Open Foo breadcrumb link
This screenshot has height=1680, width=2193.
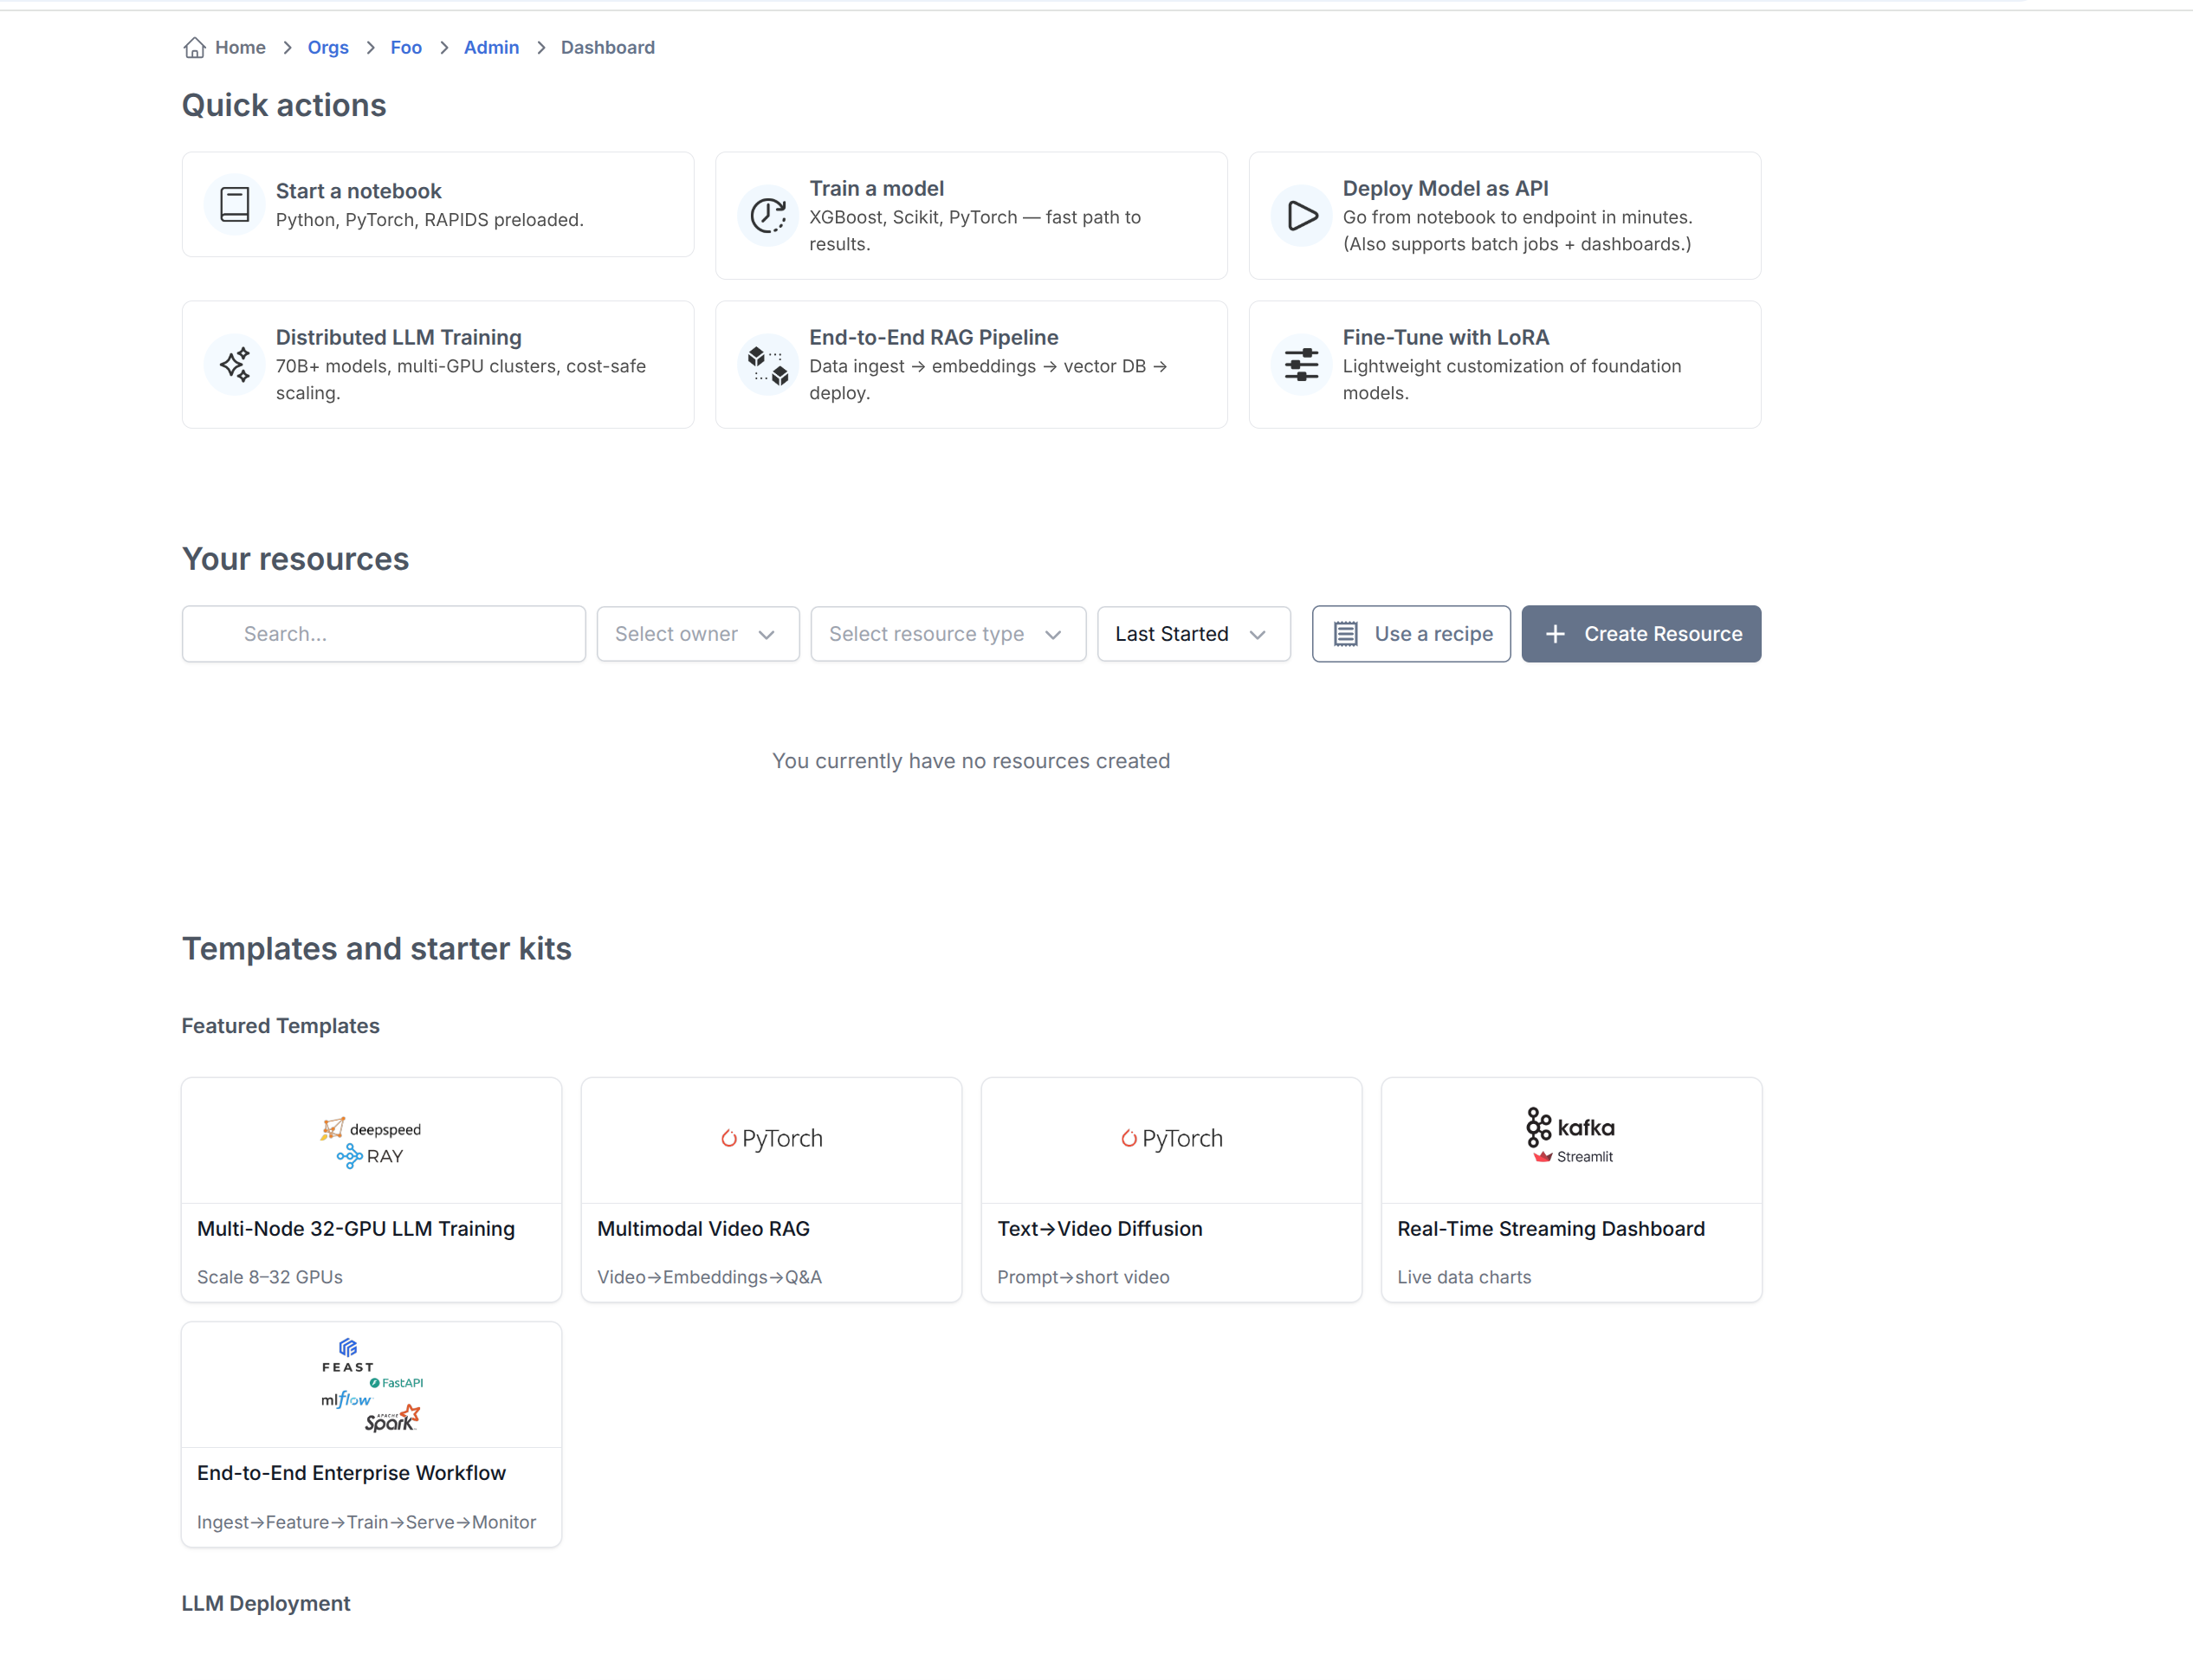pos(406,47)
